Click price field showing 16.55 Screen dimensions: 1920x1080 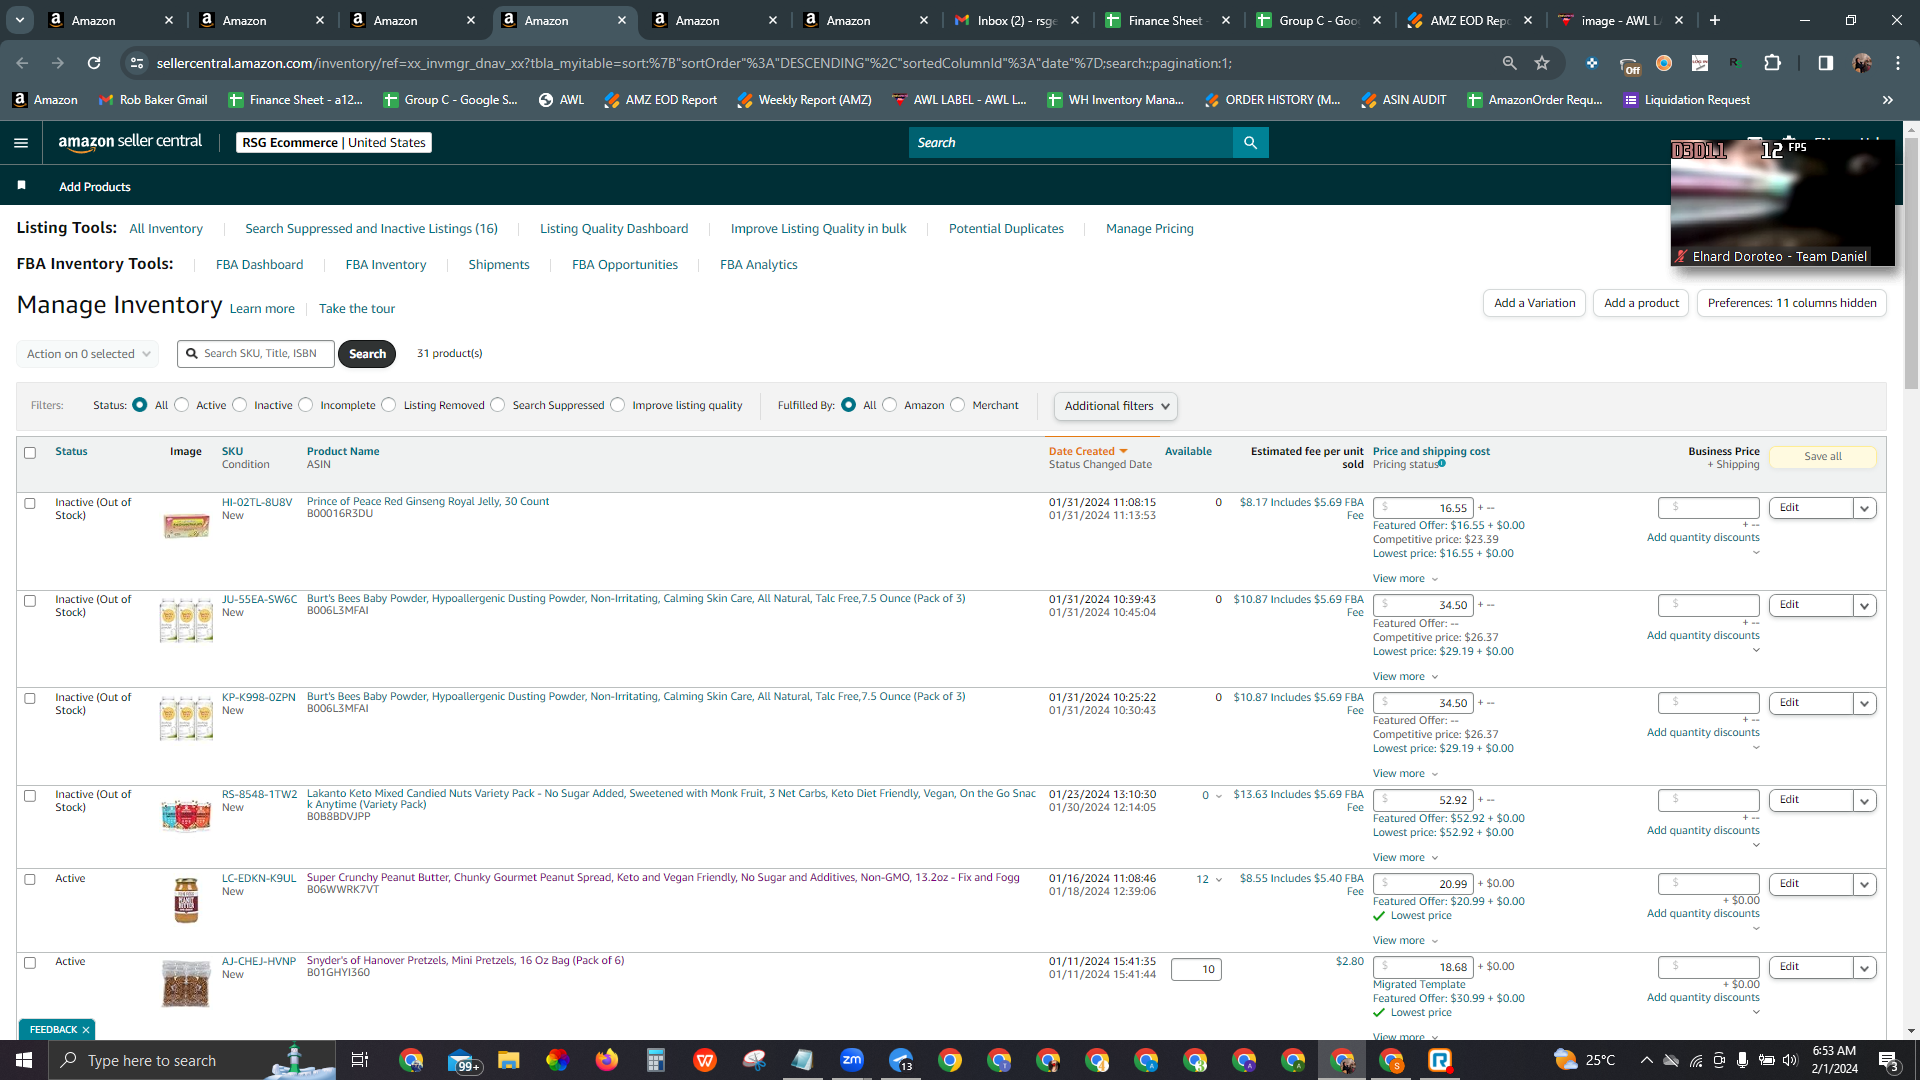(1423, 508)
